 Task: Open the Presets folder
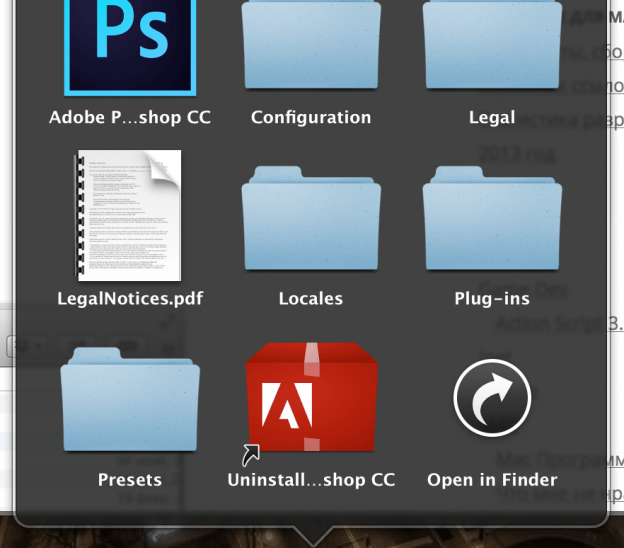point(130,399)
